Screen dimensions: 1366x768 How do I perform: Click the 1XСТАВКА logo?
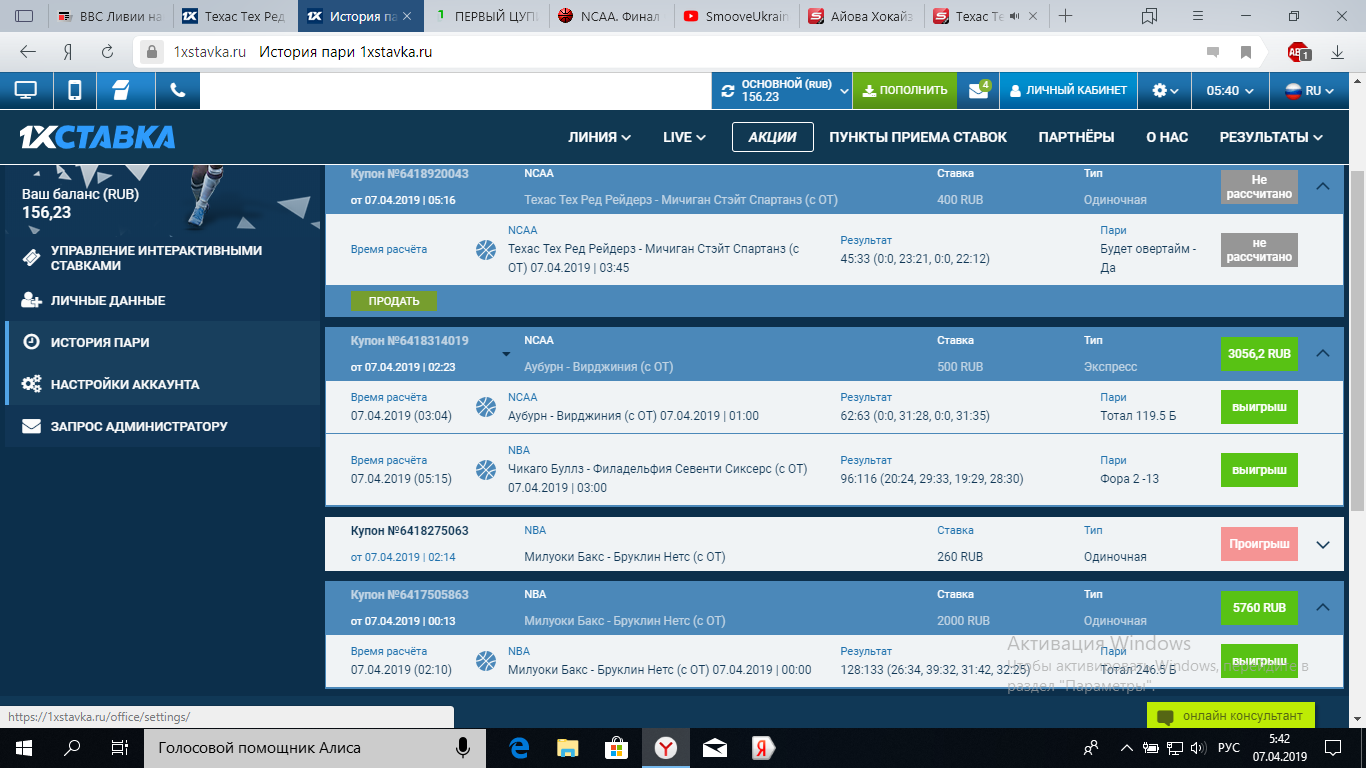(97, 137)
